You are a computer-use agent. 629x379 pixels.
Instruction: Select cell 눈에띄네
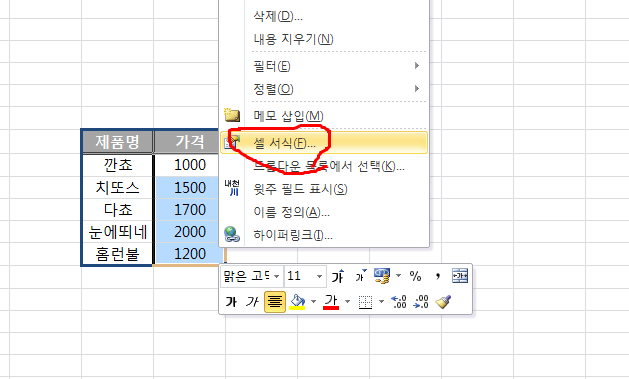coord(118,232)
